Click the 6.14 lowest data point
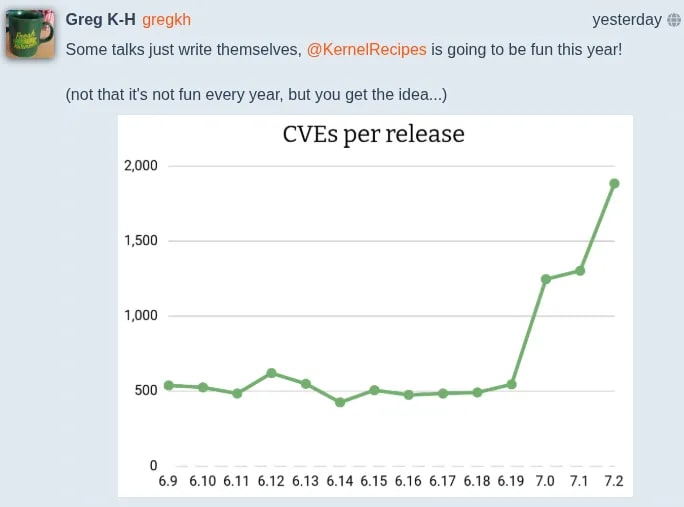Image resolution: width=684 pixels, height=507 pixels. (x=340, y=402)
